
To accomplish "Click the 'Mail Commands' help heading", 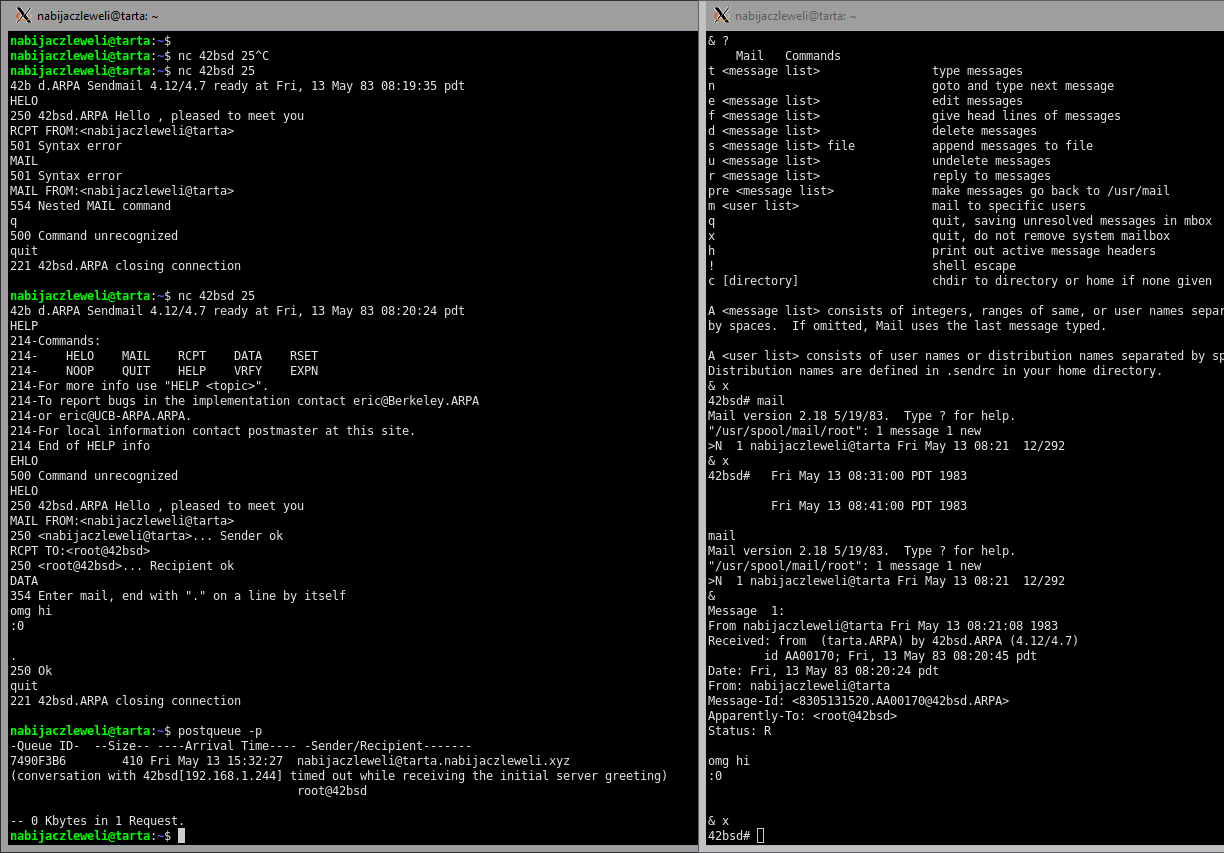I will point(788,56).
